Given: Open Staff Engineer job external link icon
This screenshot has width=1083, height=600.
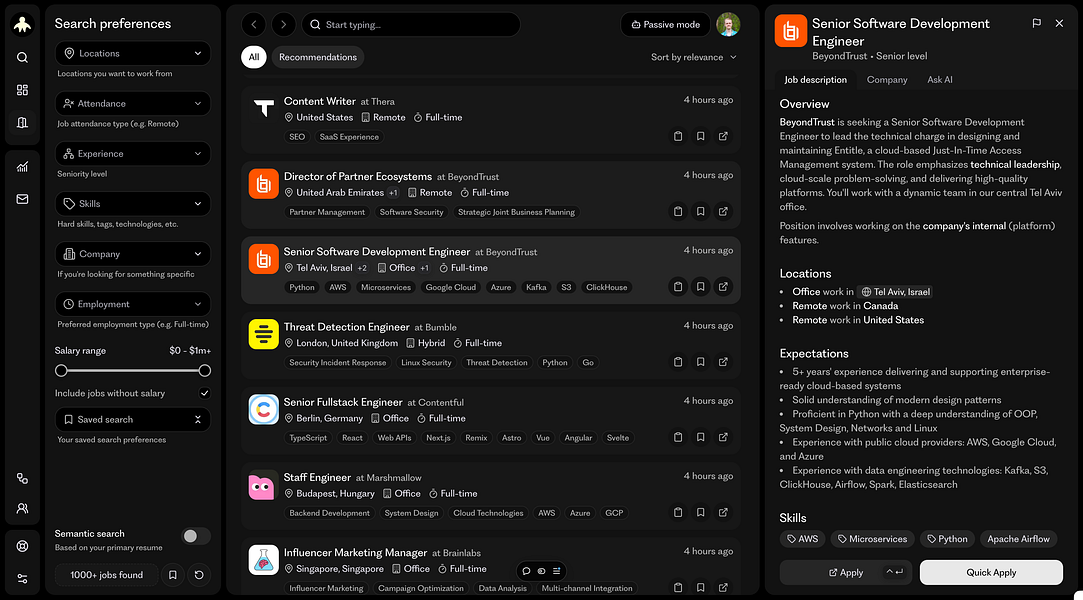Looking at the screenshot, I should pyautogui.click(x=723, y=512).
